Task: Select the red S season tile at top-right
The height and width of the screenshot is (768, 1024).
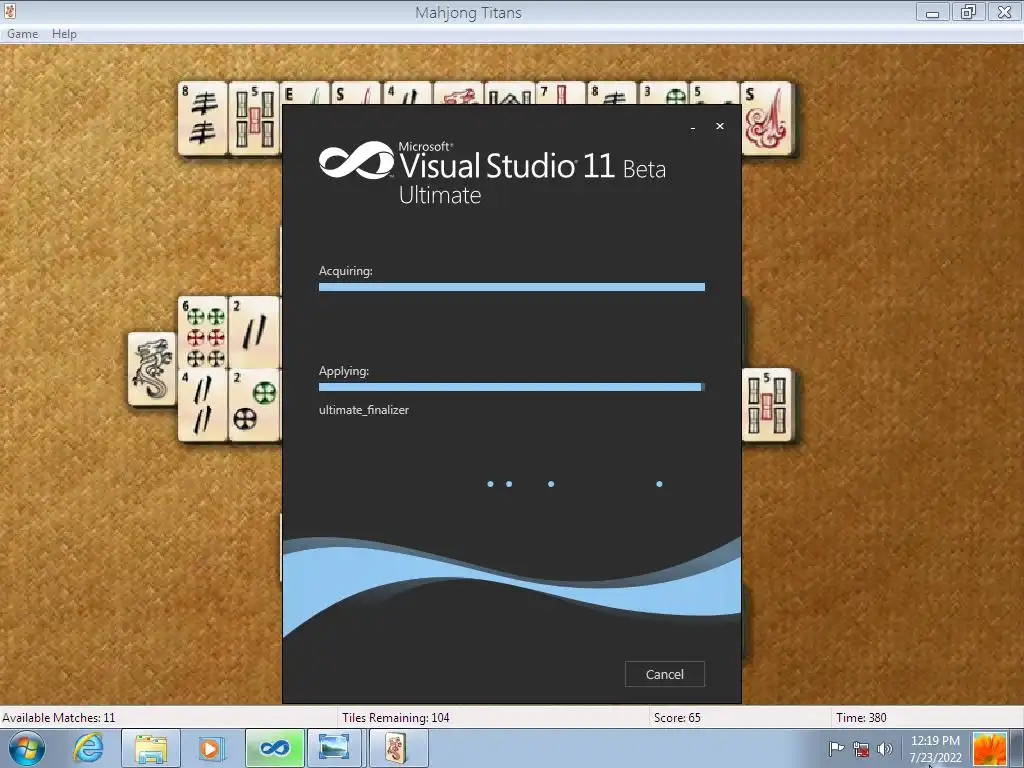Action: pos(767,118)
